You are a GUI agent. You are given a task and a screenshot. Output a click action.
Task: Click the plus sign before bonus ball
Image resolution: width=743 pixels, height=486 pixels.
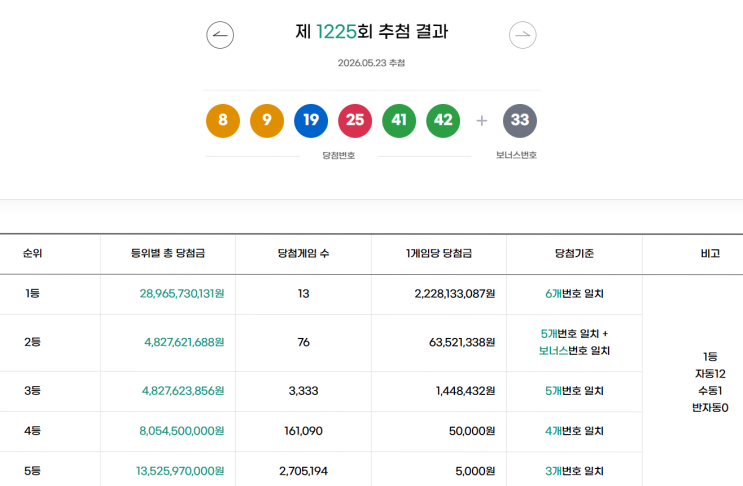pyautogui.click(x=481, y=121)
